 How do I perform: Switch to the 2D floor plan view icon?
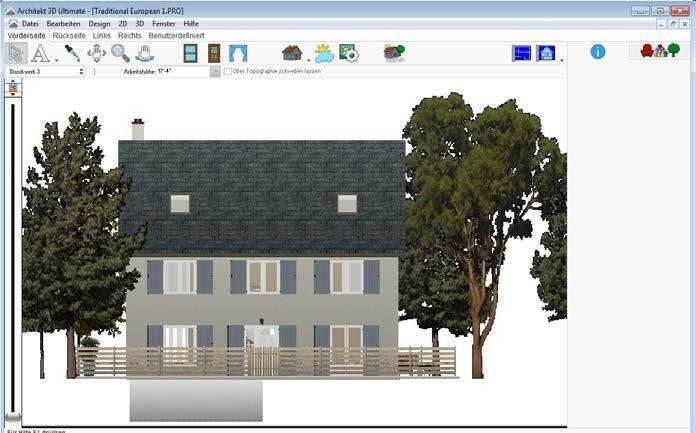[521, 53]
